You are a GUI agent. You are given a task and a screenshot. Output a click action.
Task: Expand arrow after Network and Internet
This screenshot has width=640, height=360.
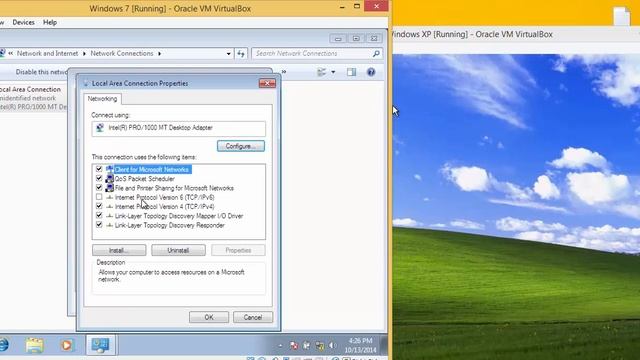84,53
